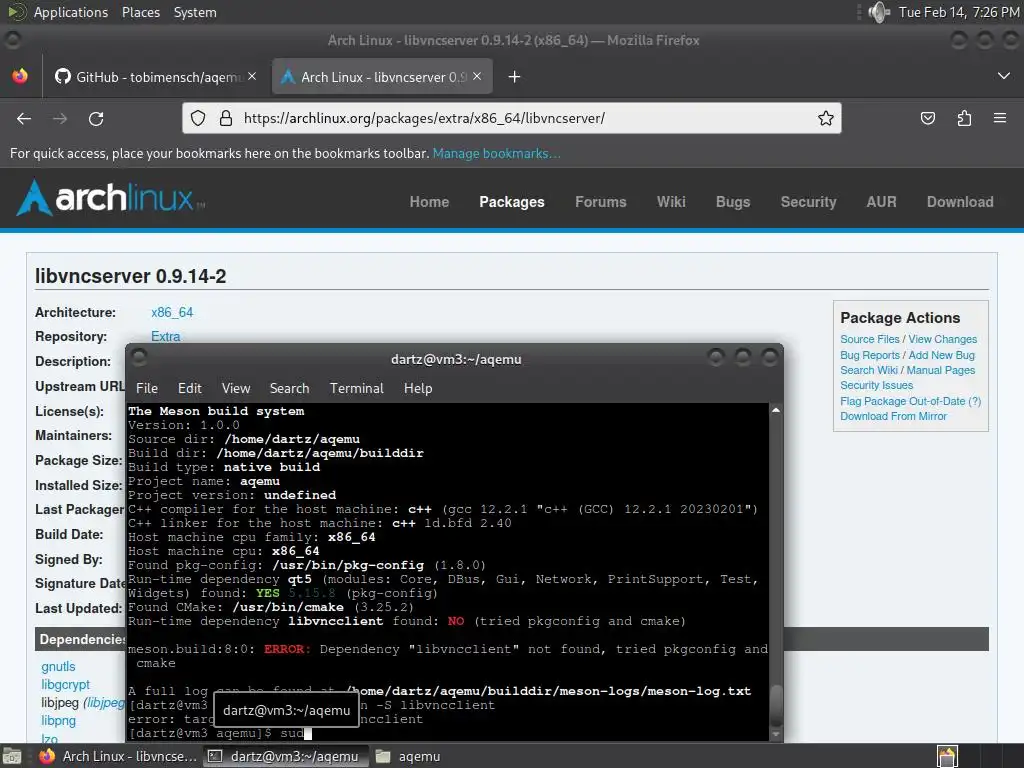Open a new tab with the plus button
This screenshot has height=768, width=1024.
(515, 77)
